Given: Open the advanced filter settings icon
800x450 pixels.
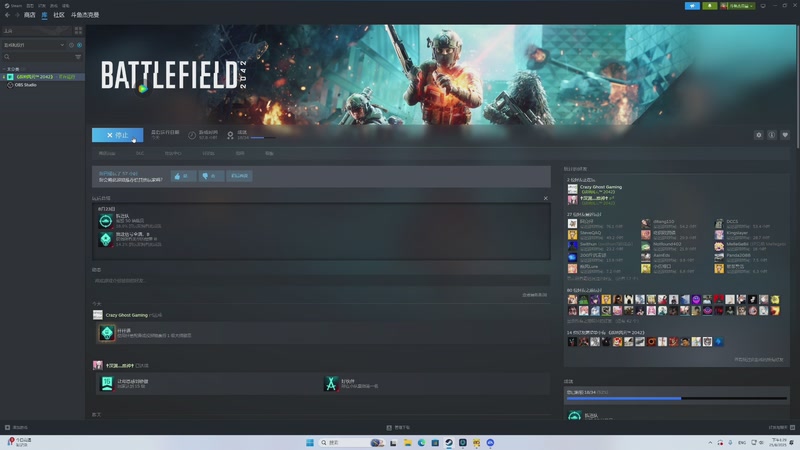Looking at the screenshot, I should click(78, 57).
